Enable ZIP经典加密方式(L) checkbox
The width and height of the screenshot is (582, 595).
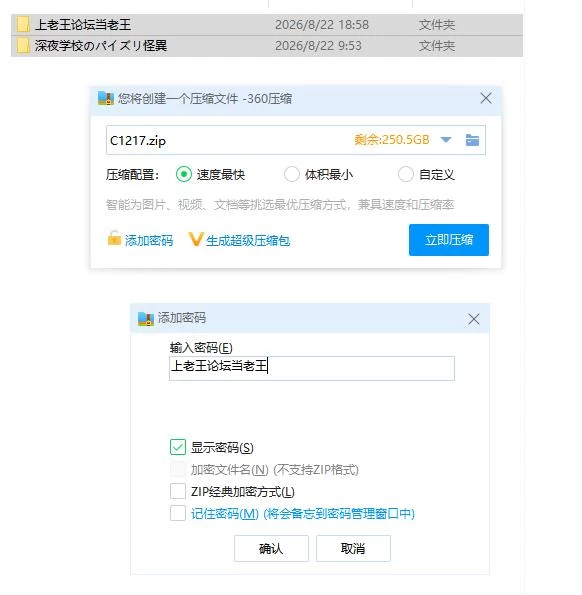pos(178,491)
